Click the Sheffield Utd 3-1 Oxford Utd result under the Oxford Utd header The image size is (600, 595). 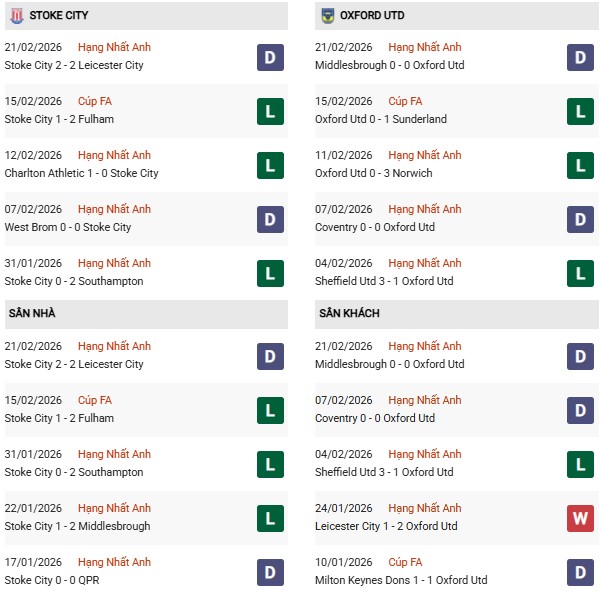point(383,281)
